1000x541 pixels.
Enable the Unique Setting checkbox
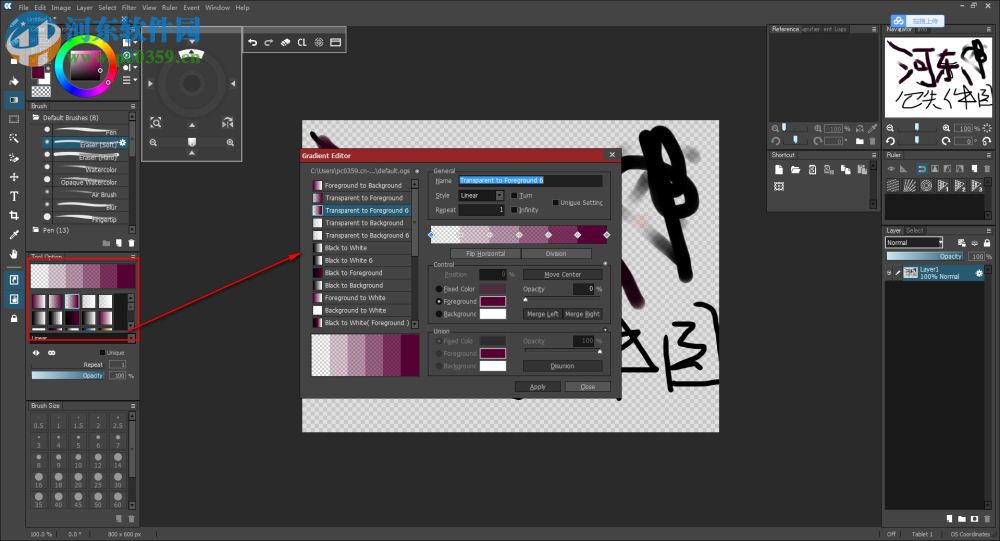click(x=555, y=203)
